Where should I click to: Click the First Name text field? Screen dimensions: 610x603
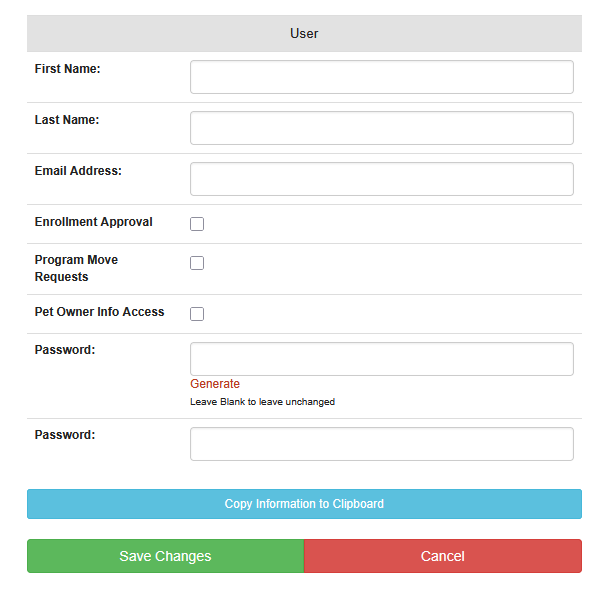pyautogui.click(x=381, y=77)
